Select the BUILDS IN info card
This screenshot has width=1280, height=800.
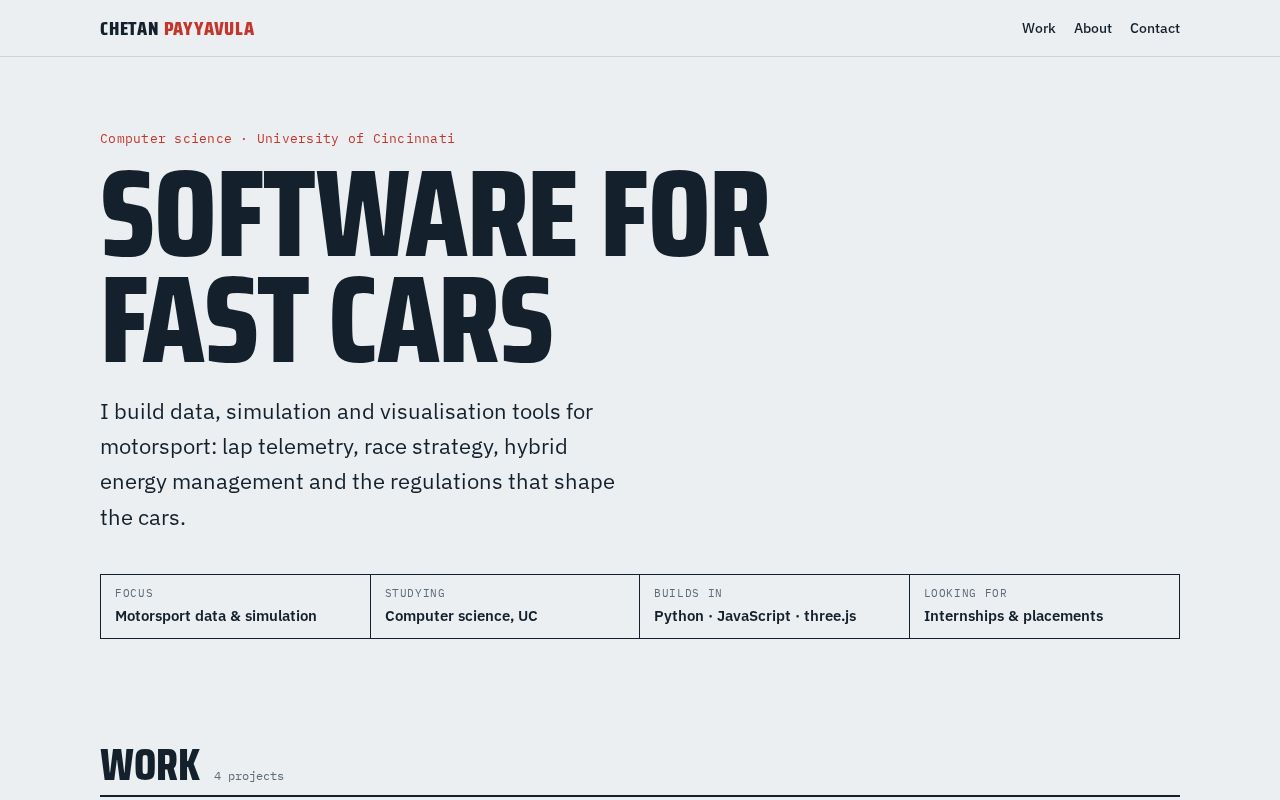point(775,606)
